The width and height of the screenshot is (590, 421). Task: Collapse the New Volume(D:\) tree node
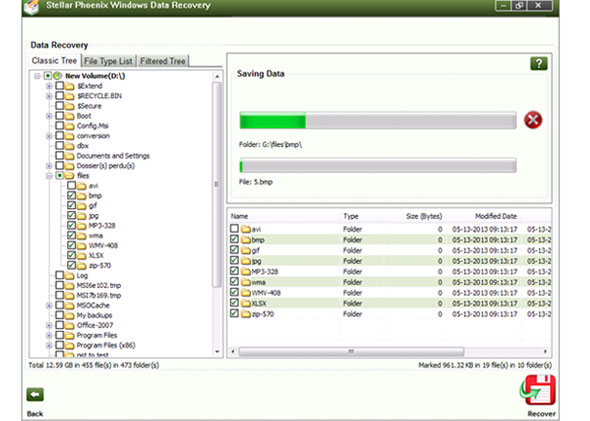click(37, 76)
